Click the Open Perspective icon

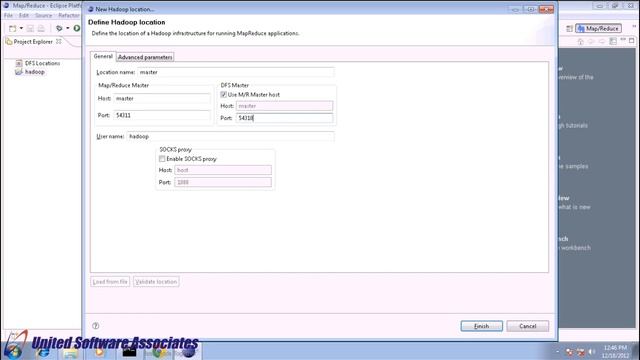coord(569,29)
